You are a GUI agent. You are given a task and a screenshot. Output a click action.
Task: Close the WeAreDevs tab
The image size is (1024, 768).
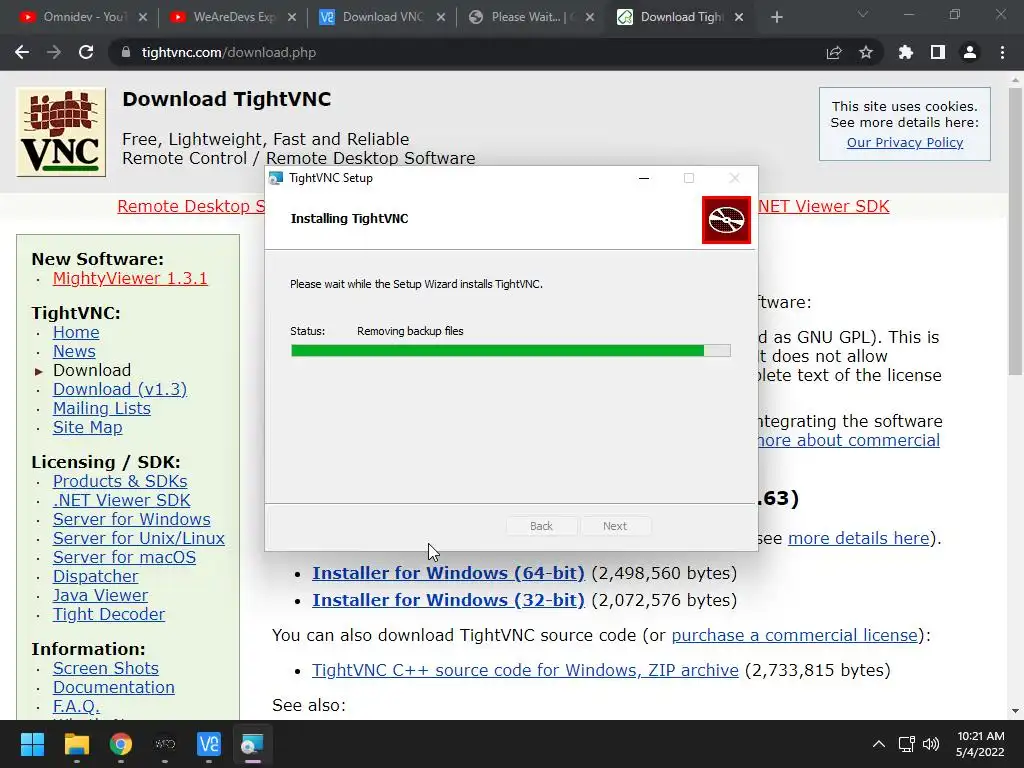(292, 17)
